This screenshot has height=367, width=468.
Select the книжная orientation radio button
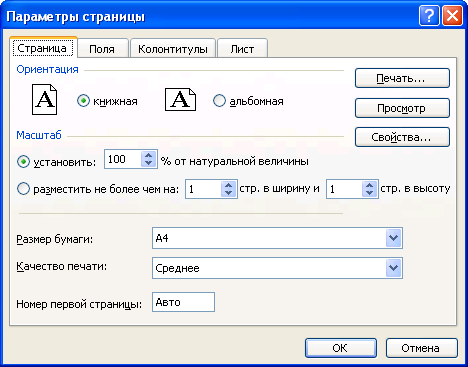tap(83, 101)
